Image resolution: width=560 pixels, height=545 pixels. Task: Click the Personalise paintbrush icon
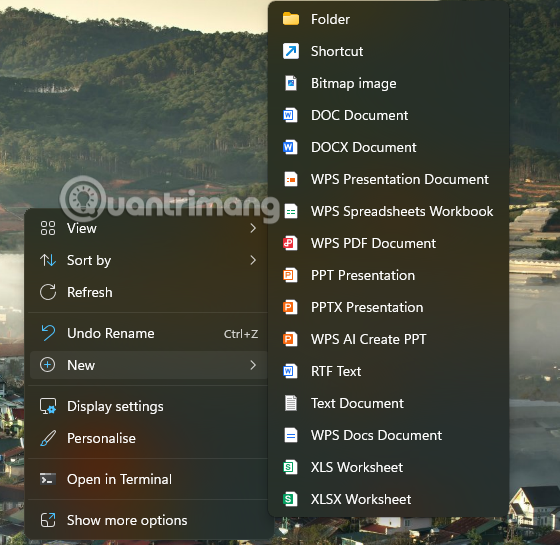click(x=48, y=438)
